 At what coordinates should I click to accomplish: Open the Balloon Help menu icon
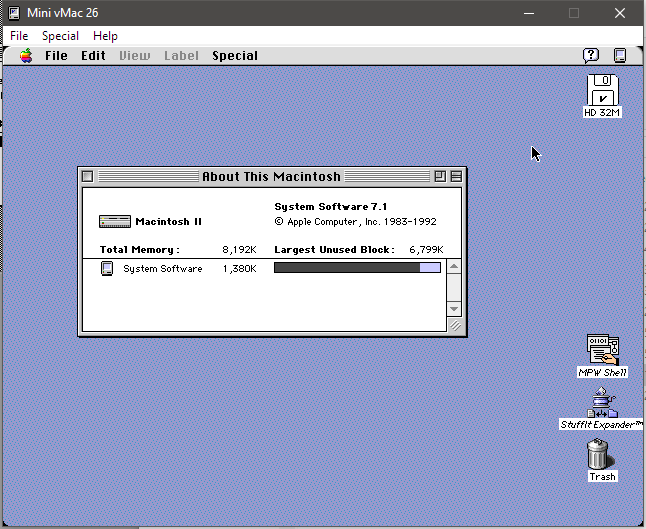(591, 55)
